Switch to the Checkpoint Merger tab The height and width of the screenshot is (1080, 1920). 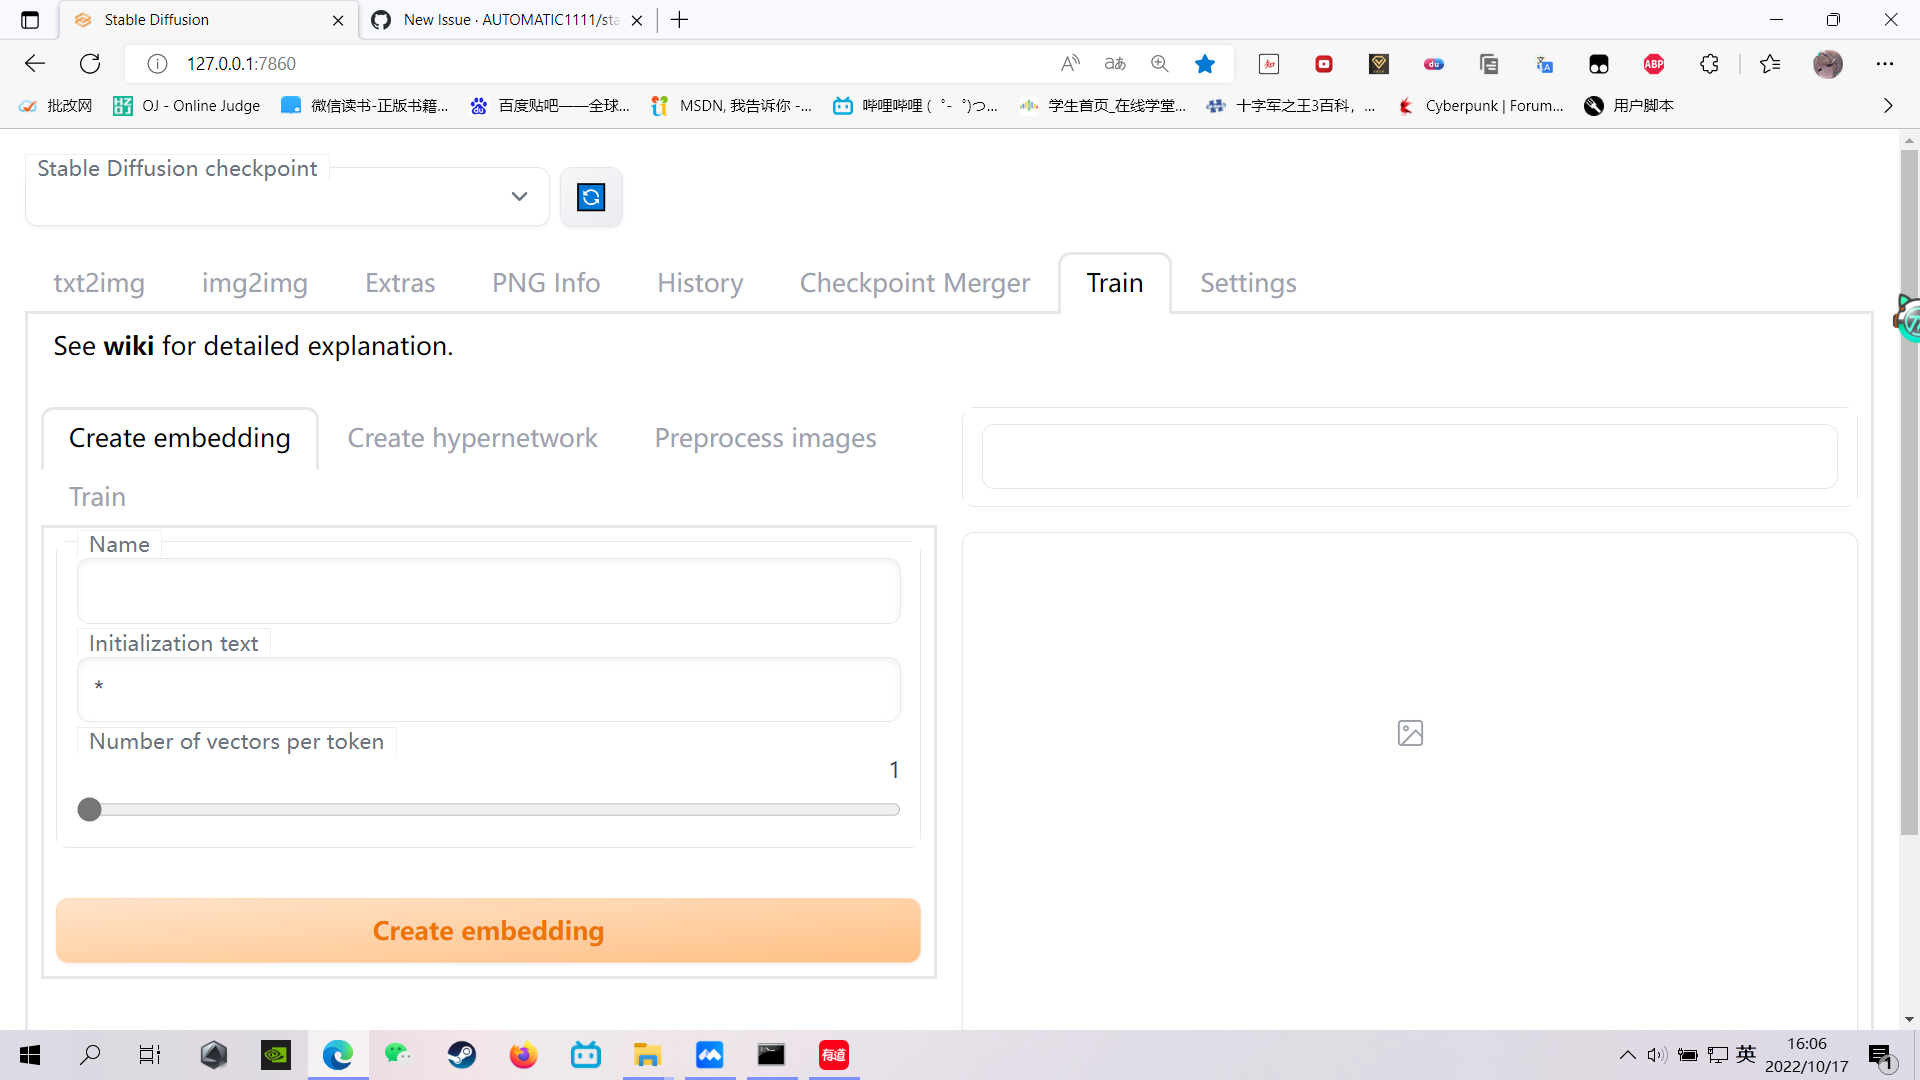915,283
